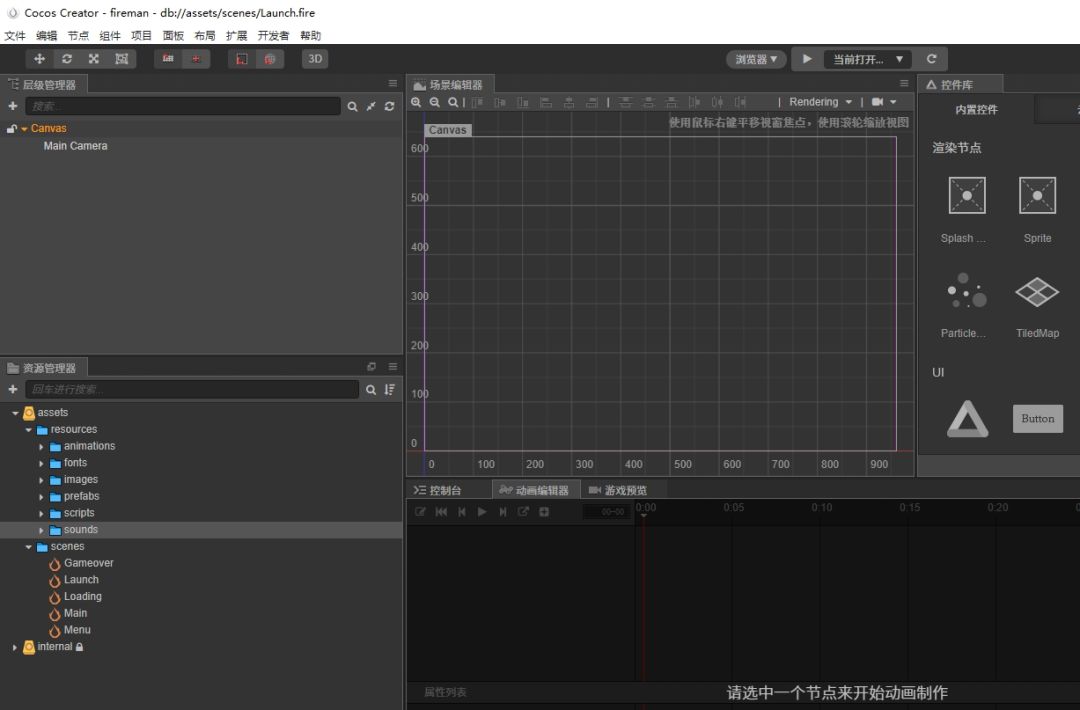The image size is (1080, 710).
Task: Click the play preview button
Action: coord(807,59)
